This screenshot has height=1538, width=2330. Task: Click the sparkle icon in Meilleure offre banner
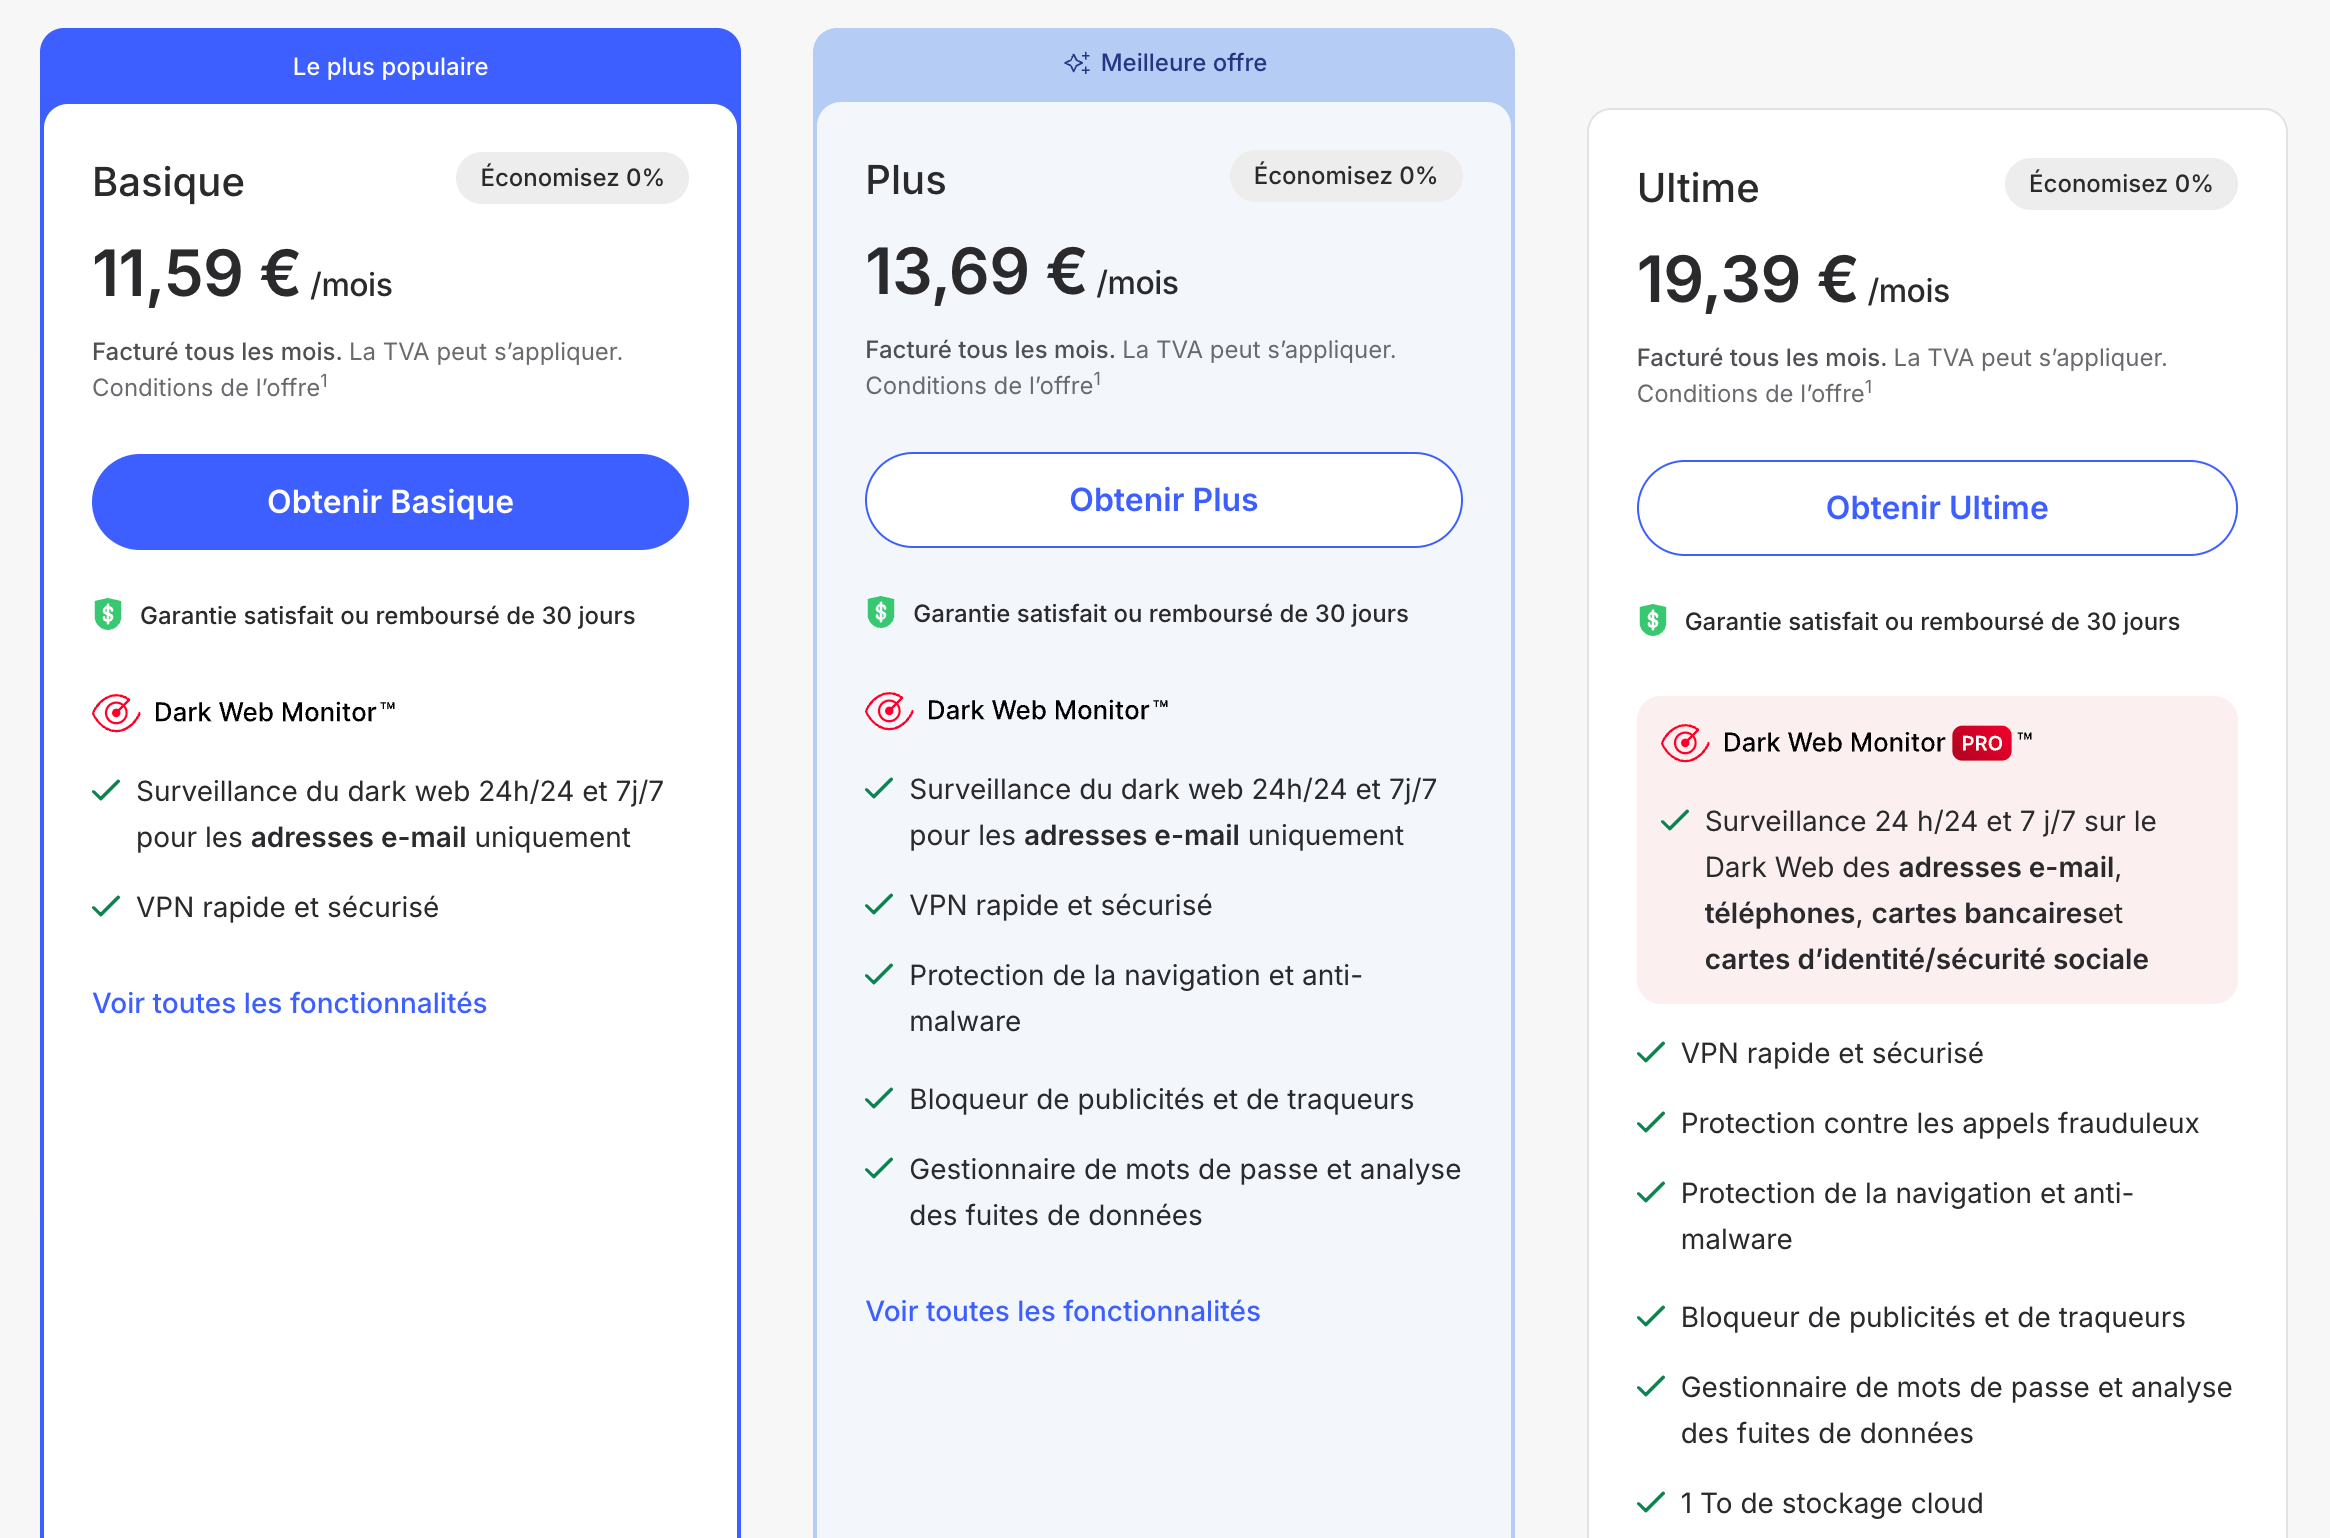click(x=1077, y=62)
